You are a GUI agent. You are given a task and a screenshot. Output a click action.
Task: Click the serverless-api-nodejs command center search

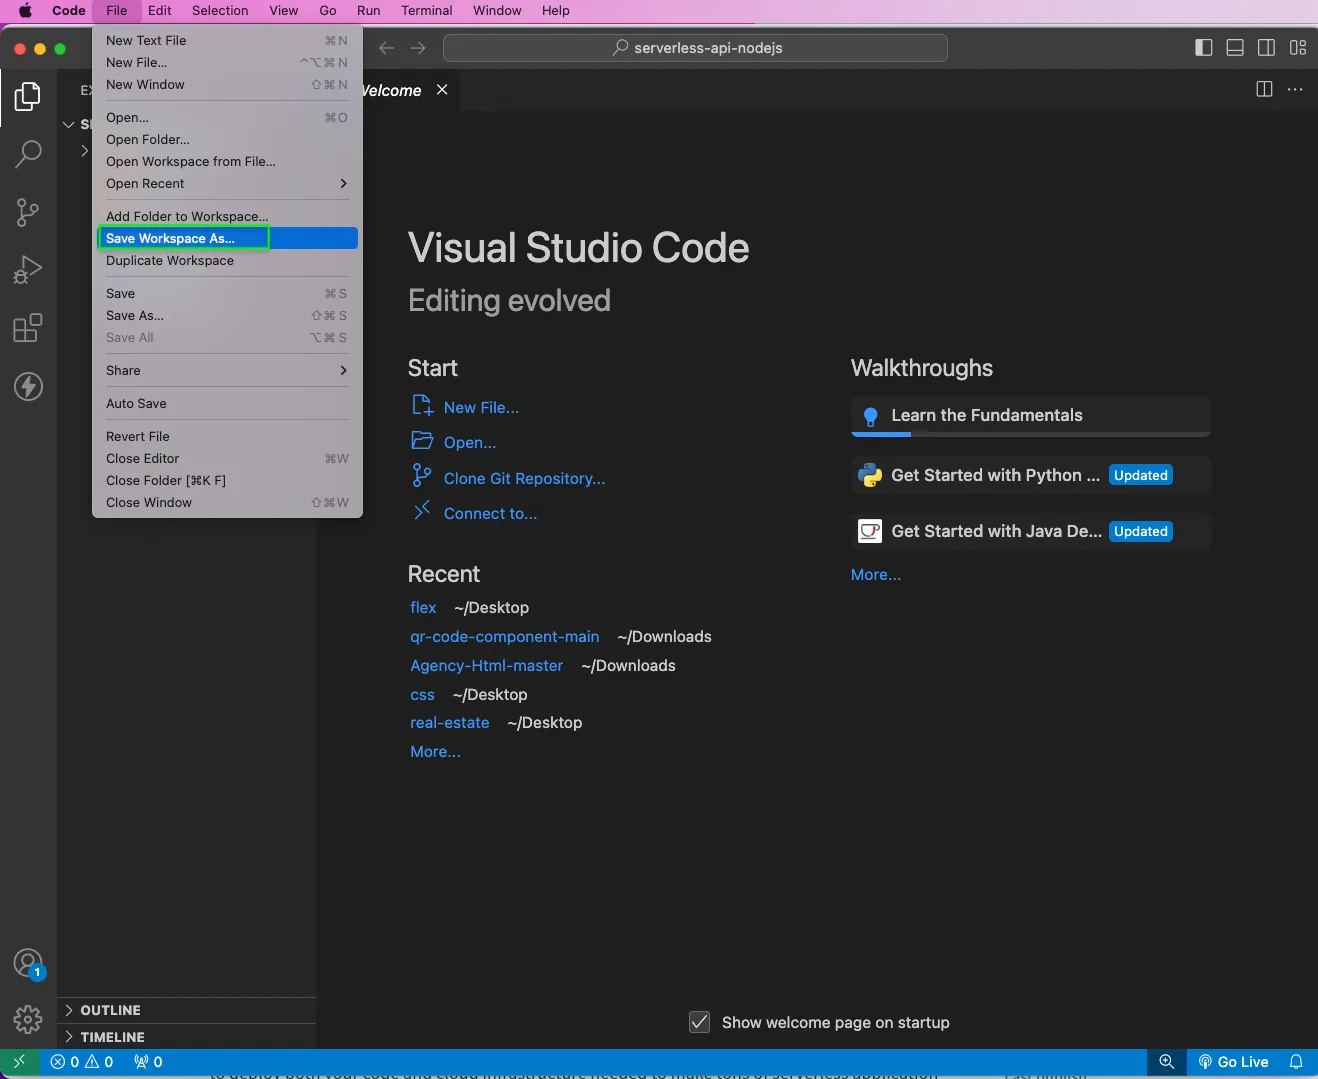695,48
